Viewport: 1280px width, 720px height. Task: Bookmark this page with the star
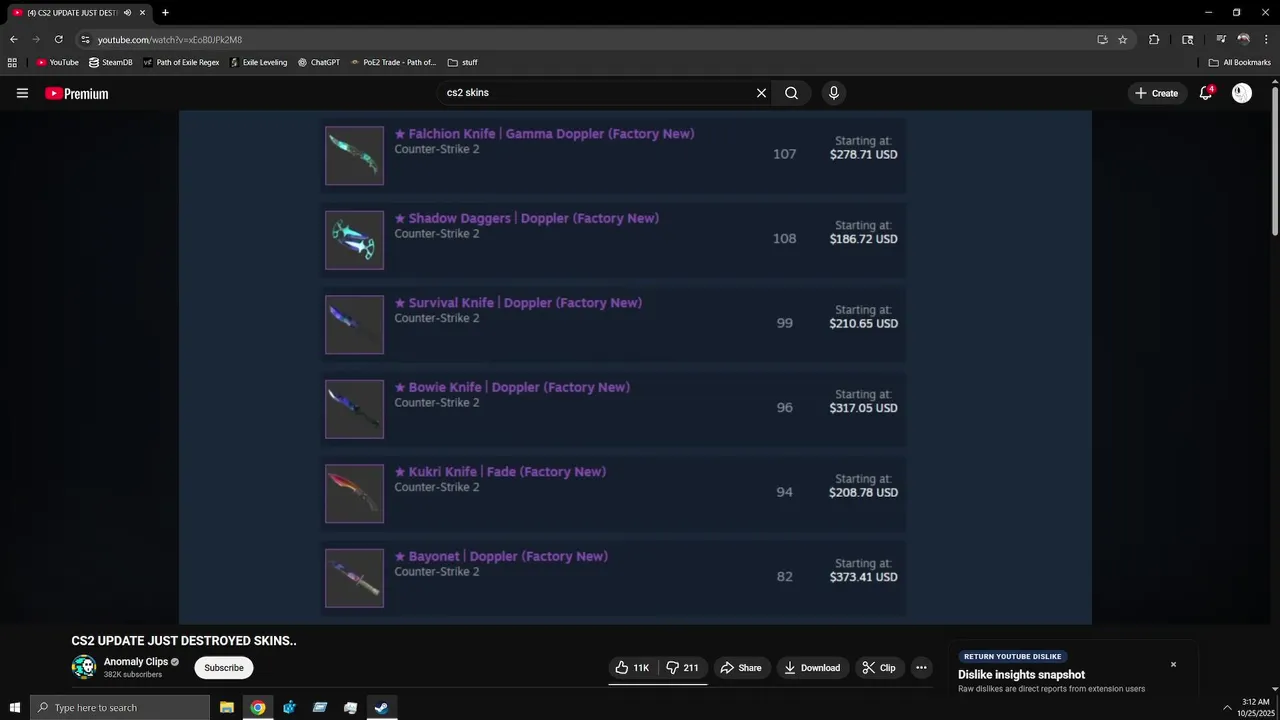click(x=1123, y=40)
